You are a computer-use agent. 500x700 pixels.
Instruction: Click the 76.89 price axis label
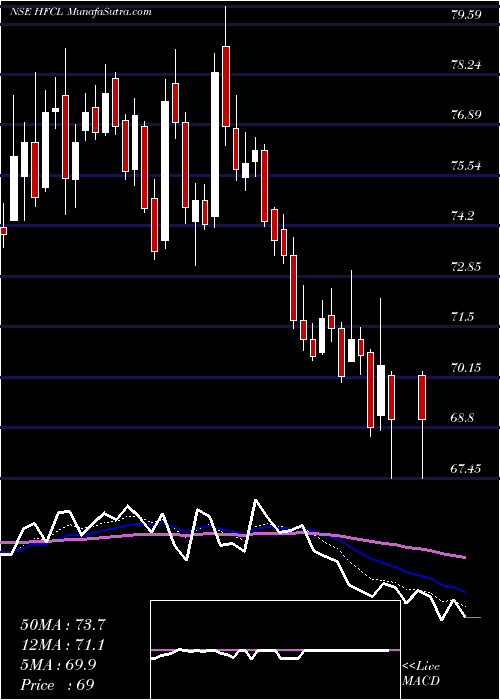(x=466, y=115)
